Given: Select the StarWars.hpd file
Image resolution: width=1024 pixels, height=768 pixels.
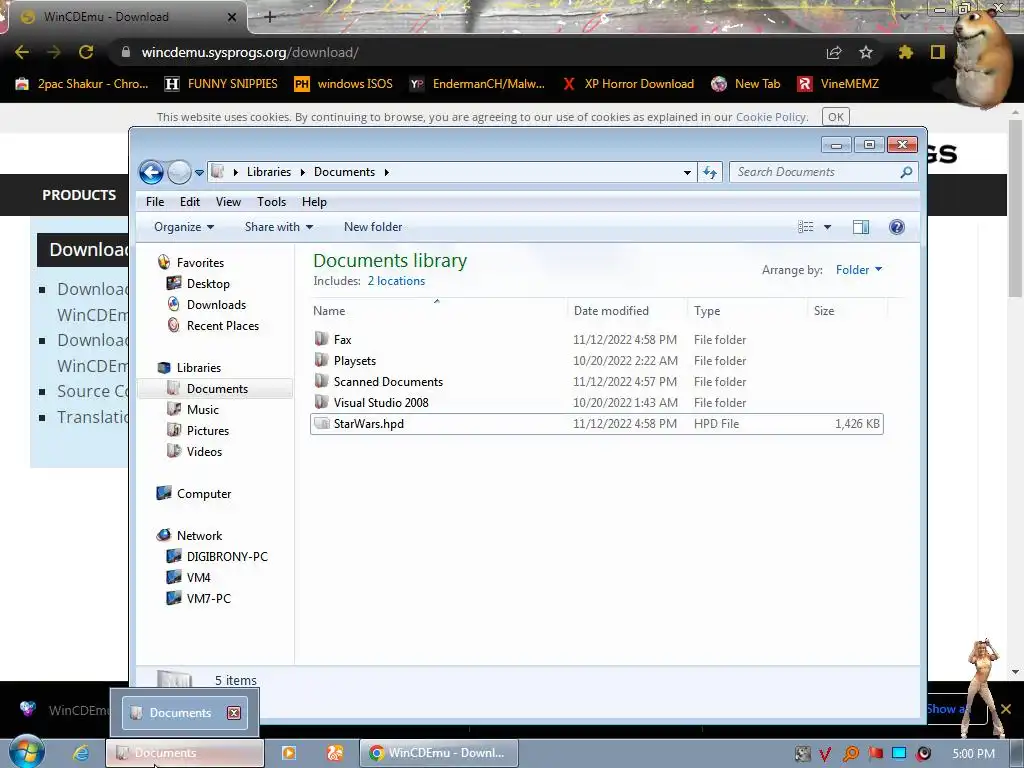Looking at the screenshot, I should click(x=596, y=424).
